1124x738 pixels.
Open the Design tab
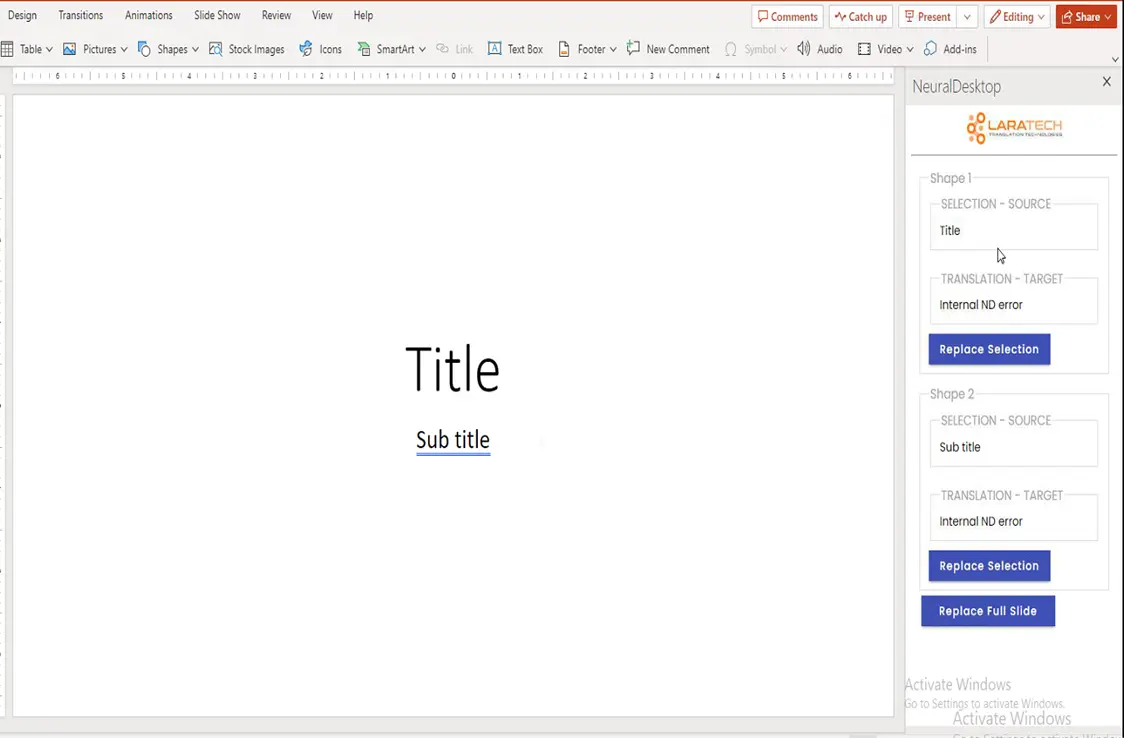tap(22, 15)
